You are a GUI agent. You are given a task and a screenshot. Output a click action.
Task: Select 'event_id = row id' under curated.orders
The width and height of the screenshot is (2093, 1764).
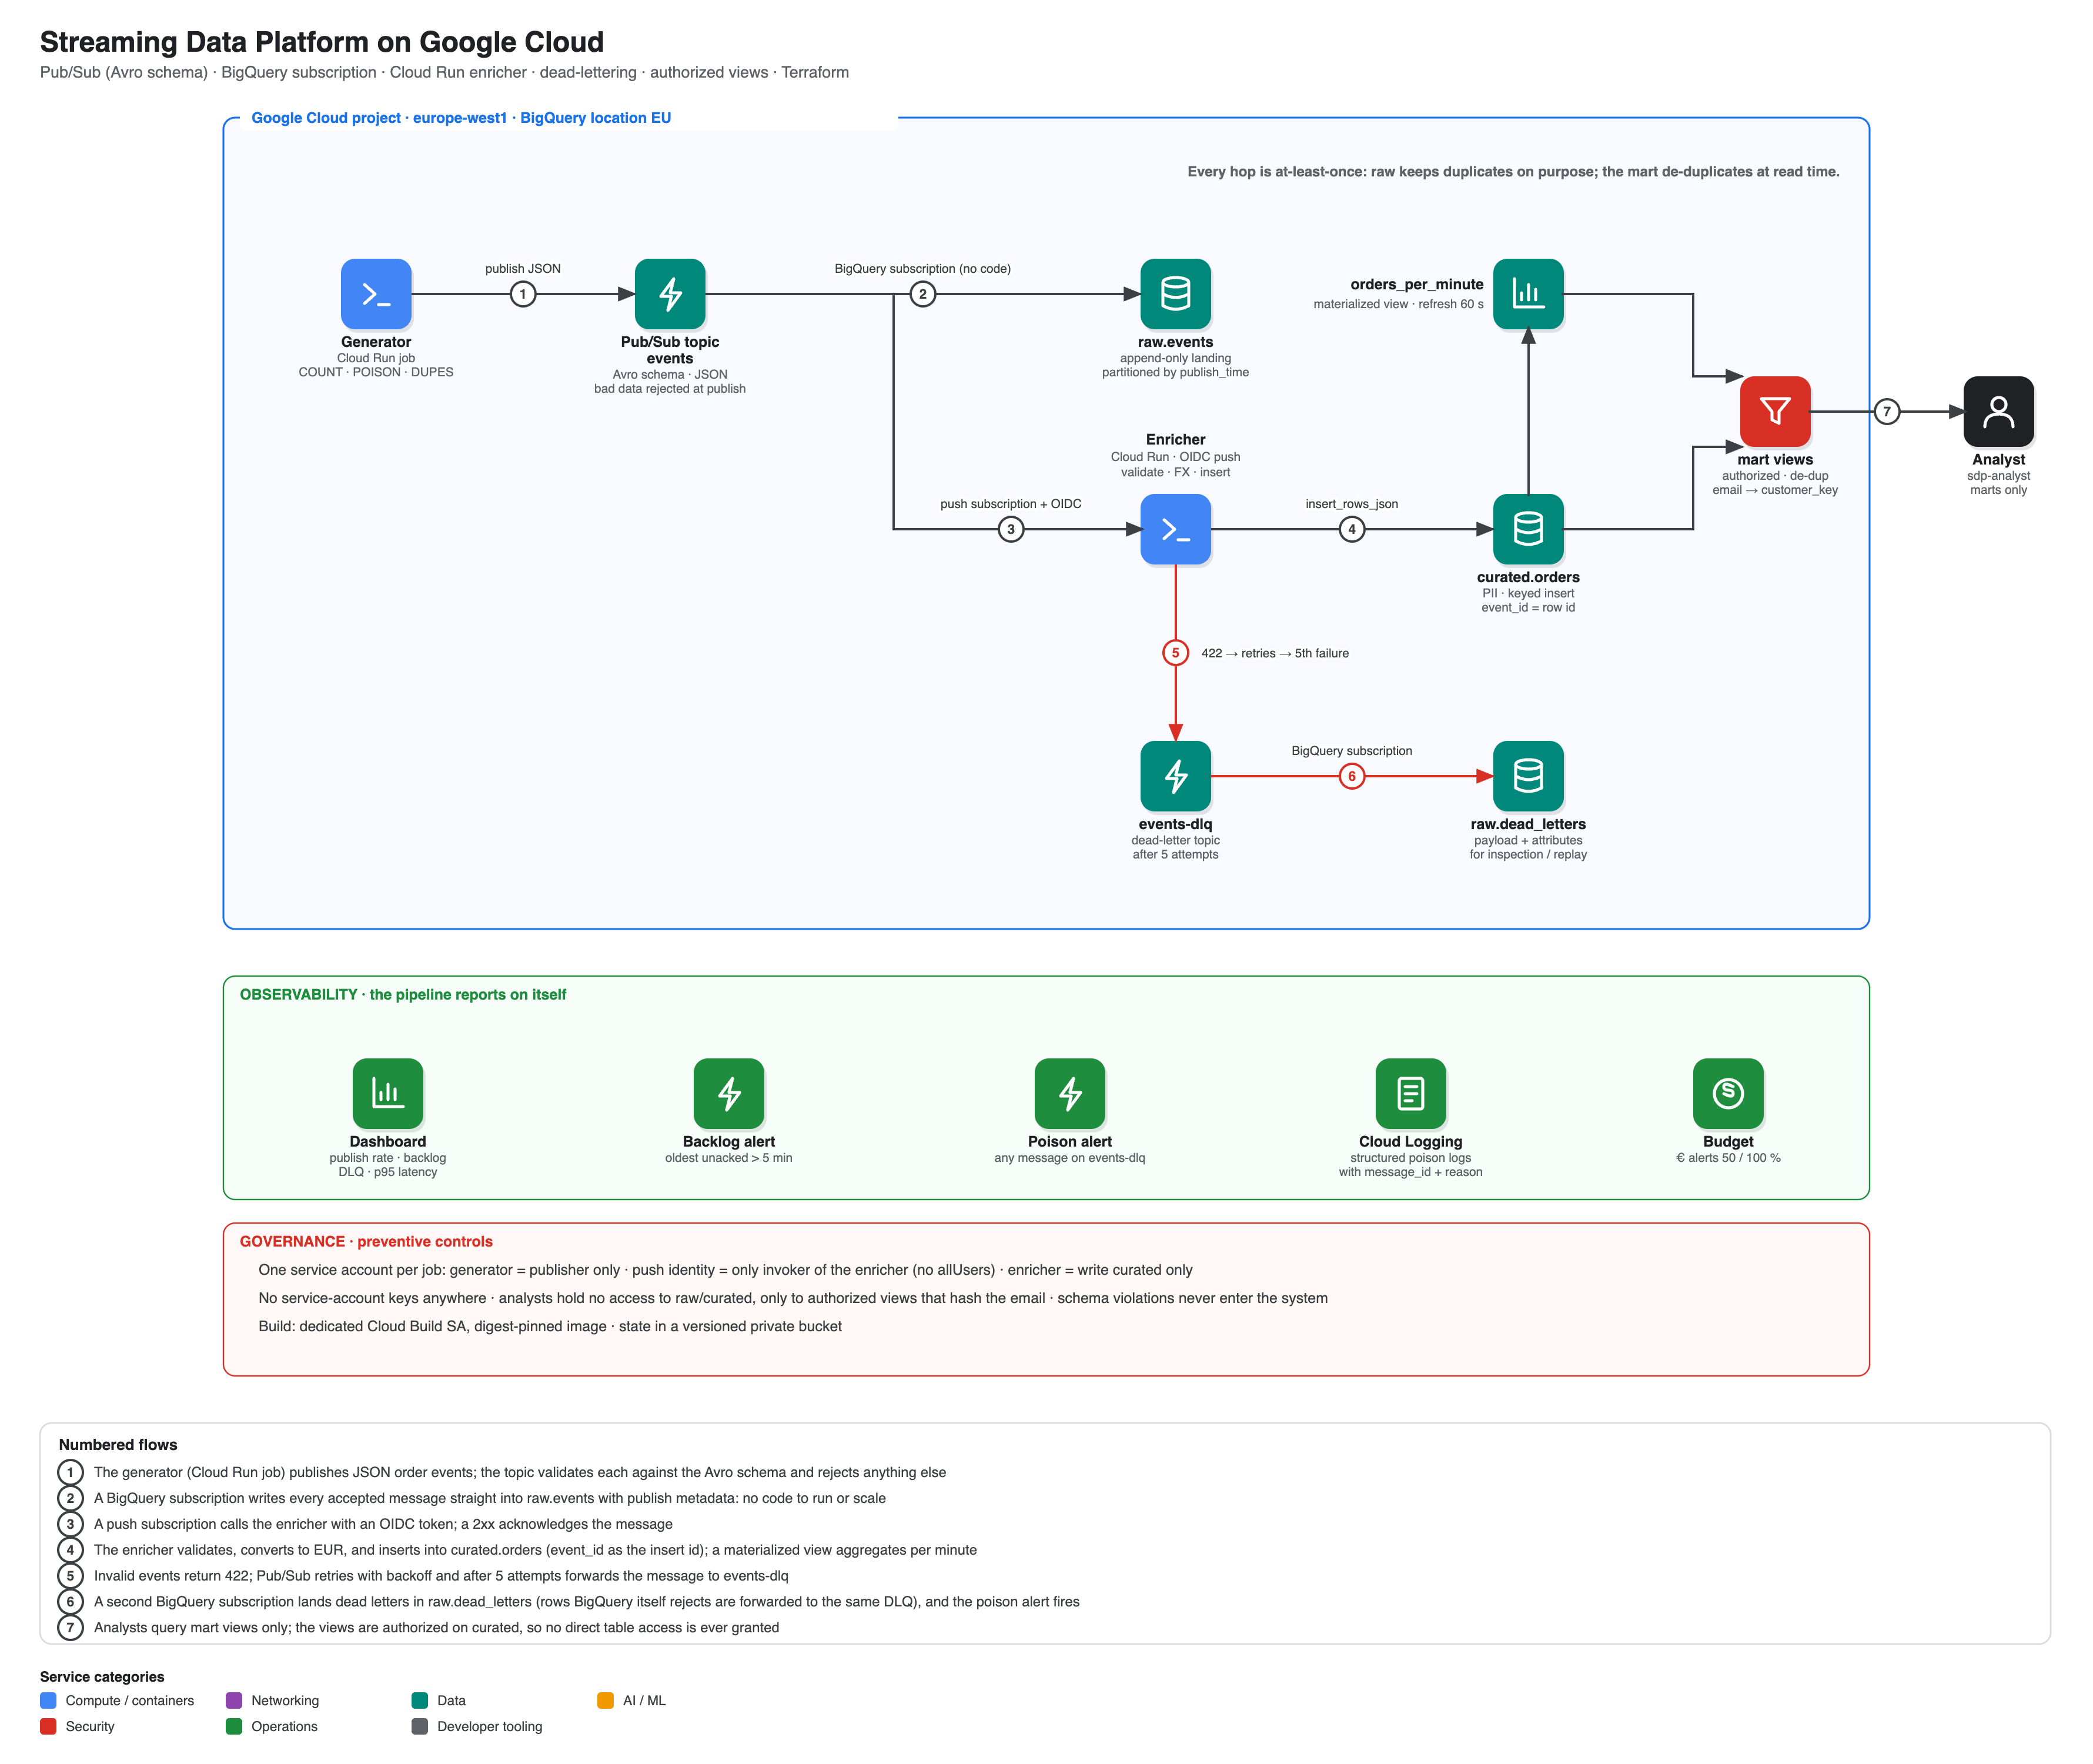click(x=1528, y=608)
